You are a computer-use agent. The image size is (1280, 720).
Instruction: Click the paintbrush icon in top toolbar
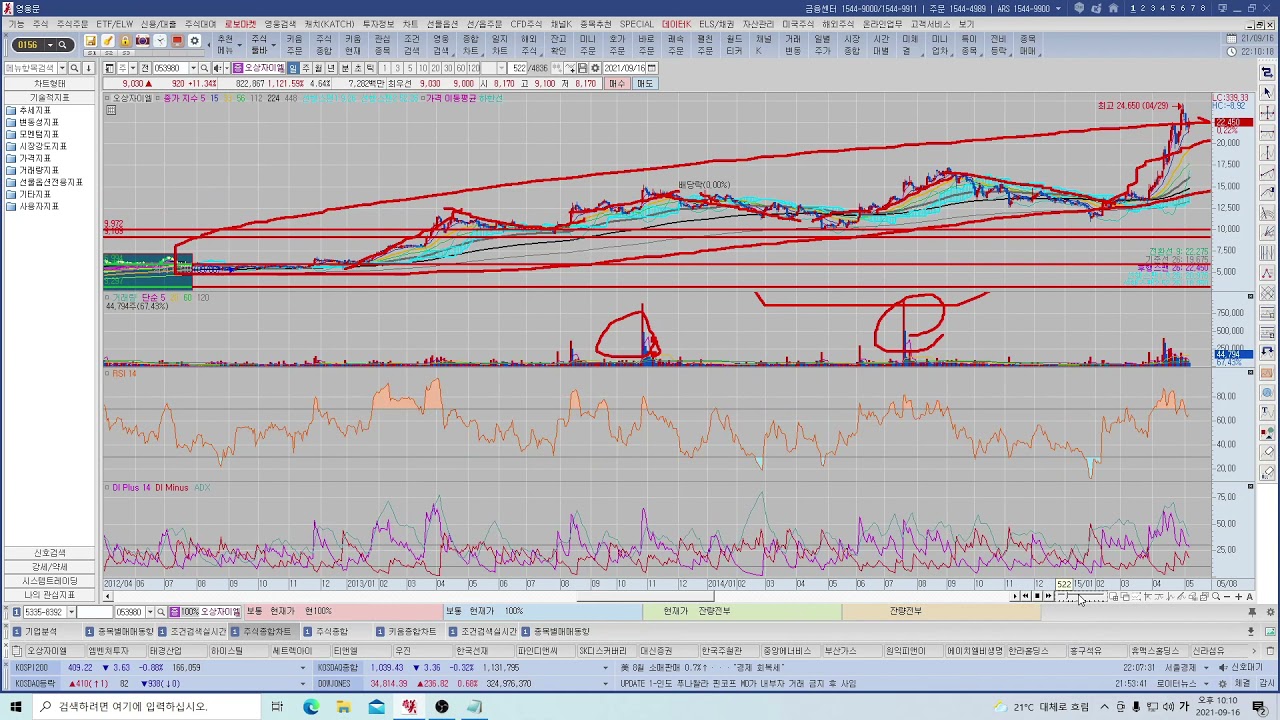click(108, 41)
